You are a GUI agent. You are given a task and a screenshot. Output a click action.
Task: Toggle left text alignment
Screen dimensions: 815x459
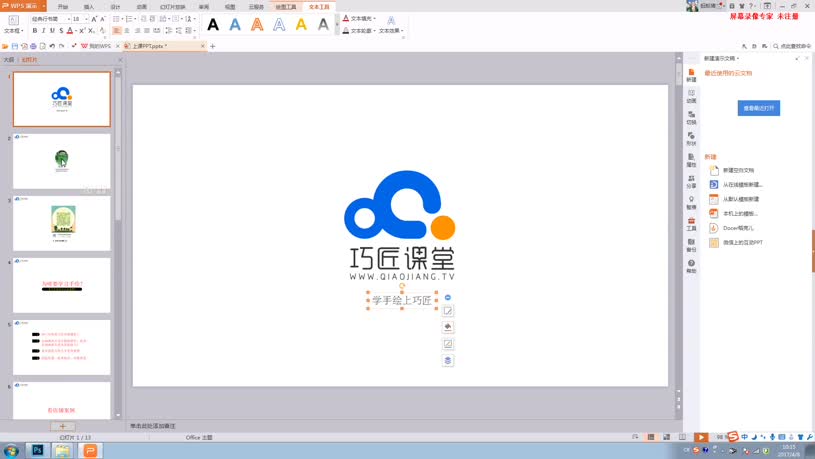(x=116, y=31)
